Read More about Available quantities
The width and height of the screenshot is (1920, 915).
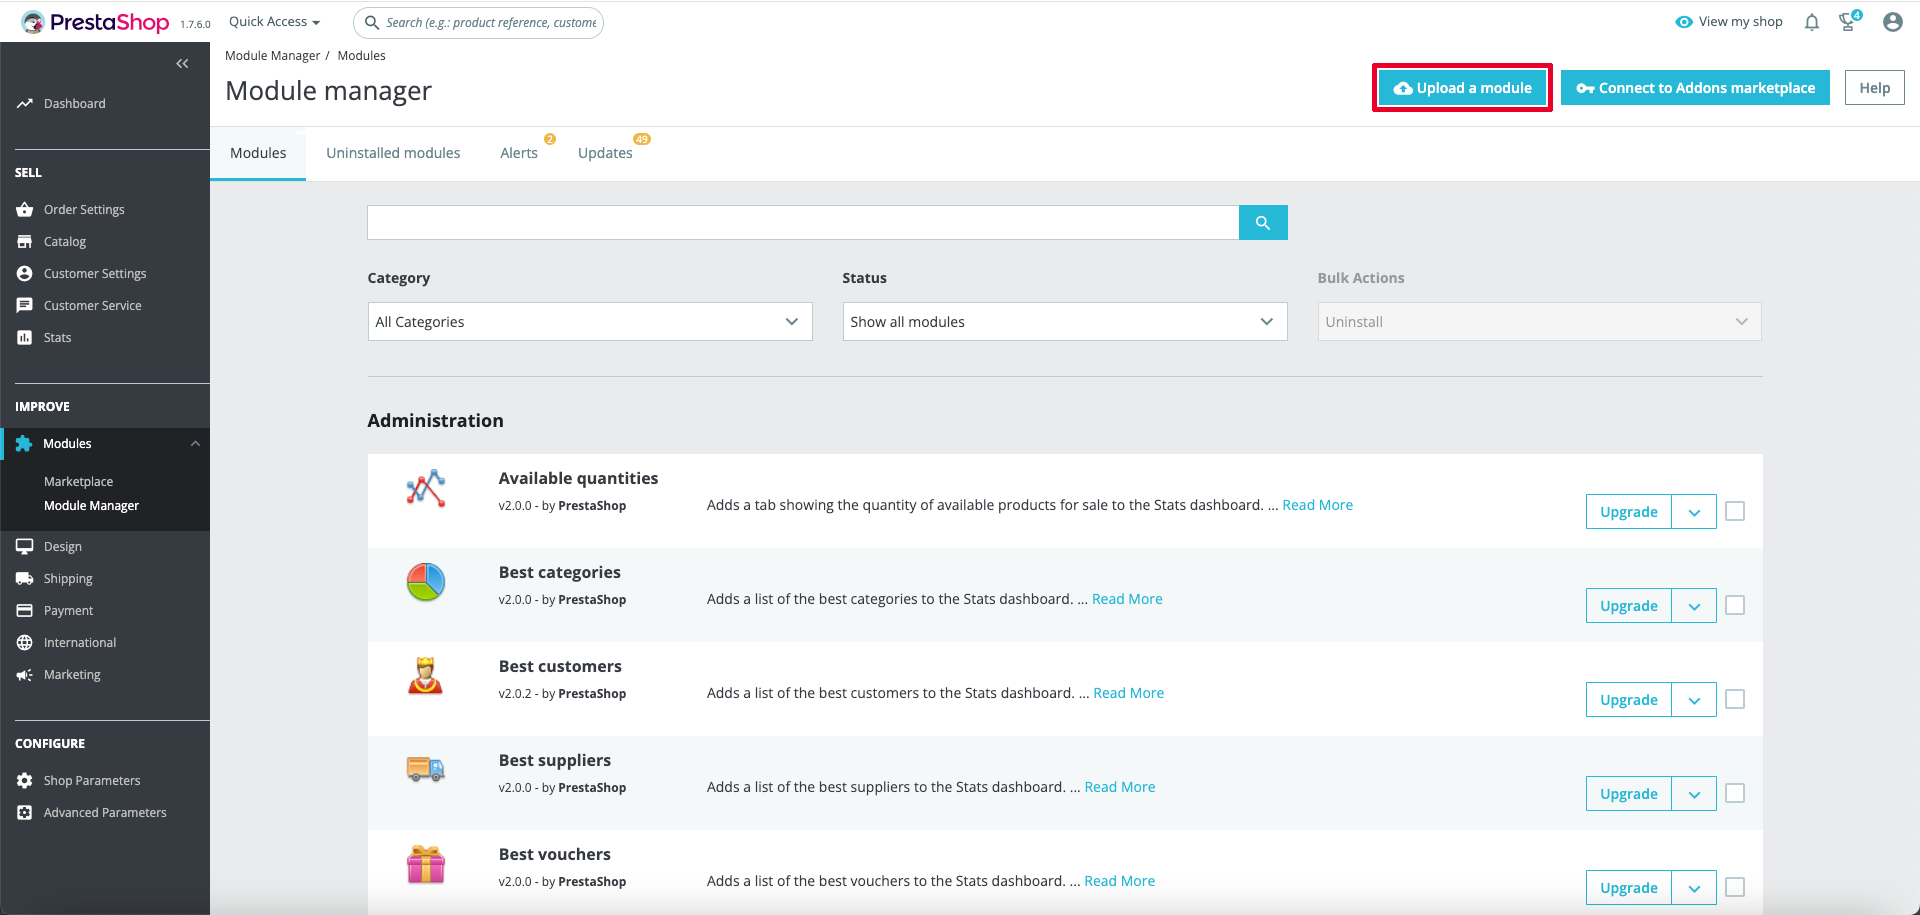pos(1317,505)
